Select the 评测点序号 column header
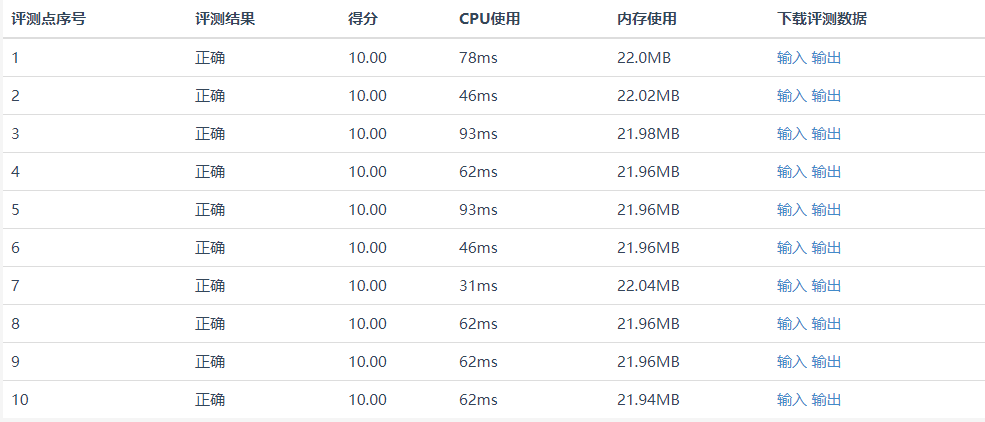 48,19
